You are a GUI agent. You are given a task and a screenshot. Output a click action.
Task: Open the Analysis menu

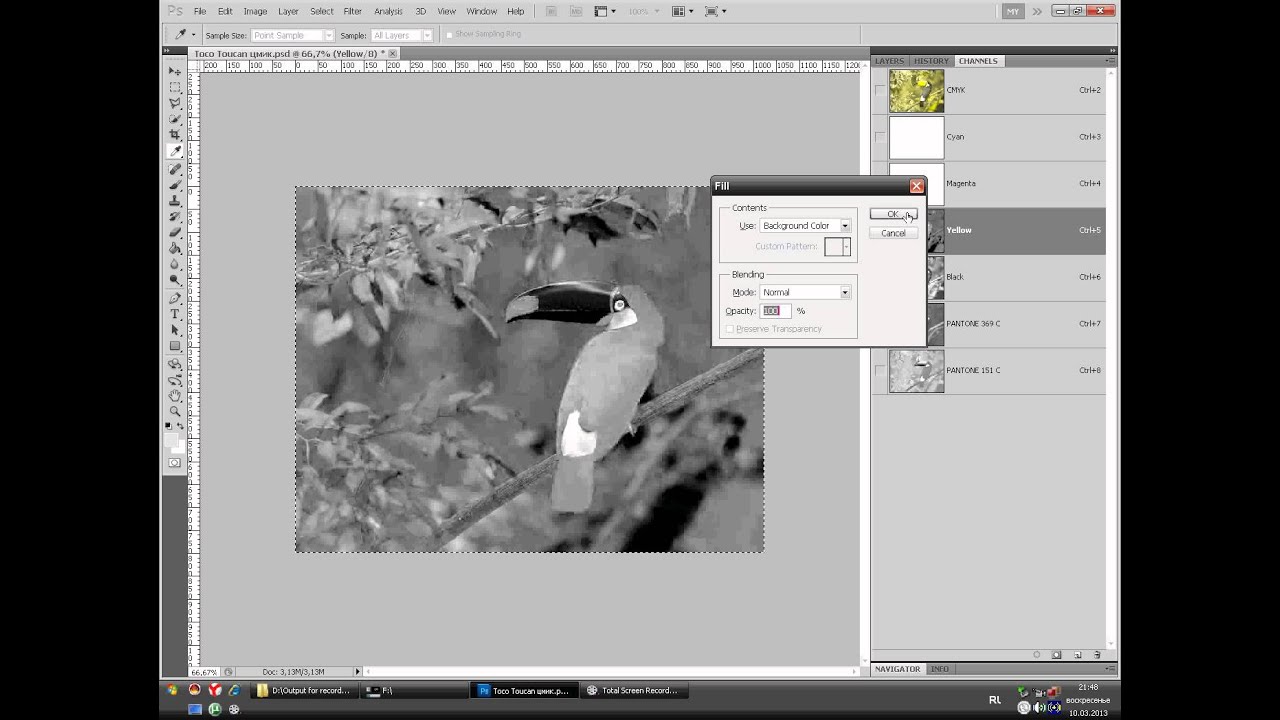click(x=388, y=11)
